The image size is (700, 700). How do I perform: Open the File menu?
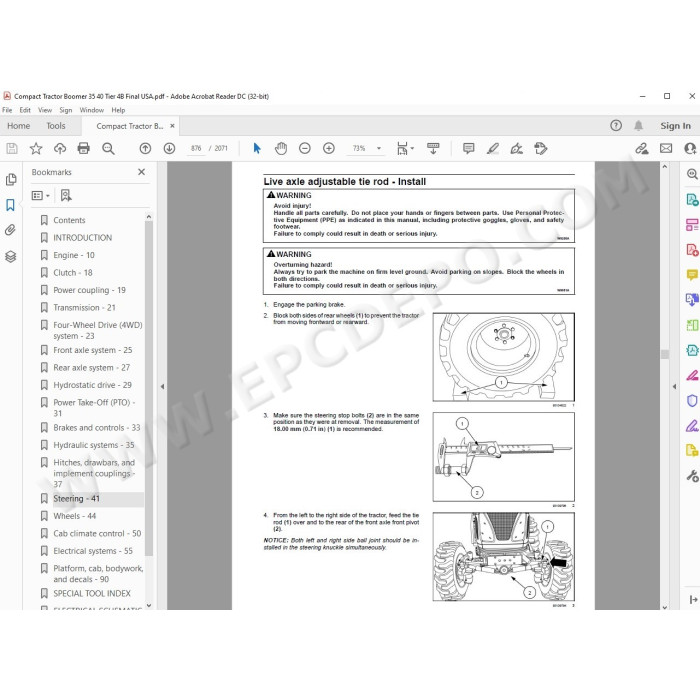[7, 110]
